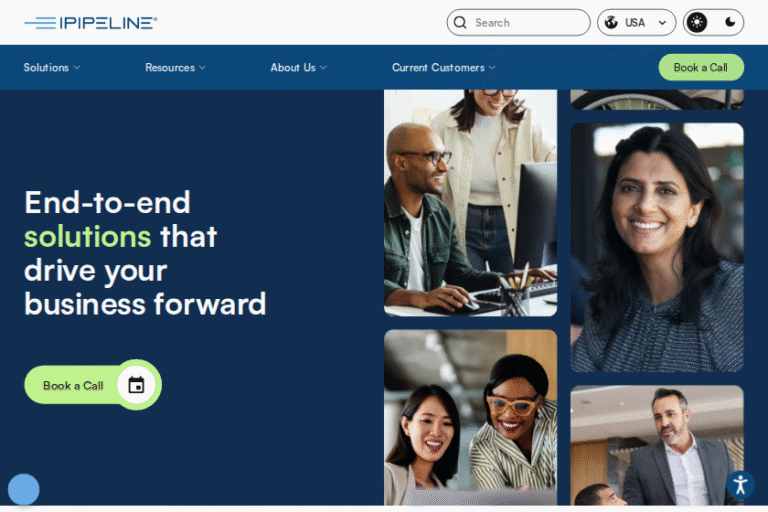Click the globe icon beside USA

click(611, 23)
